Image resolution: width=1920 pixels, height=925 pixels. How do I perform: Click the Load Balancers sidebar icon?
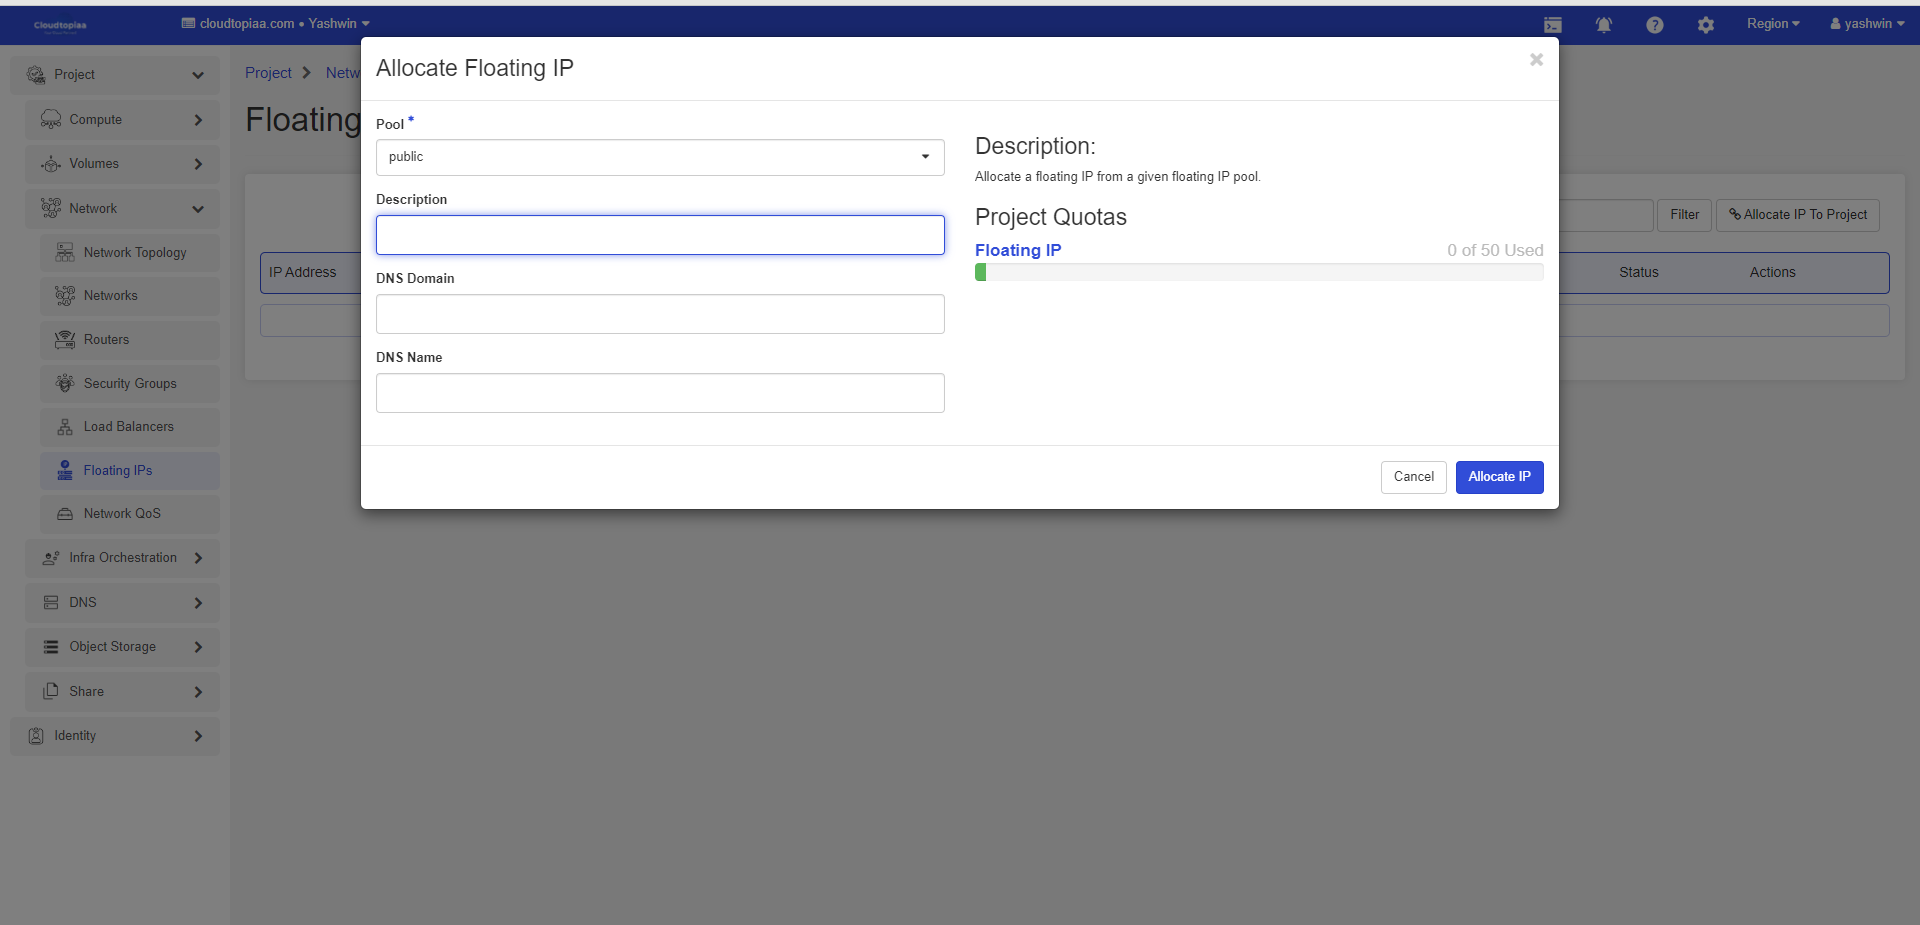65,427
